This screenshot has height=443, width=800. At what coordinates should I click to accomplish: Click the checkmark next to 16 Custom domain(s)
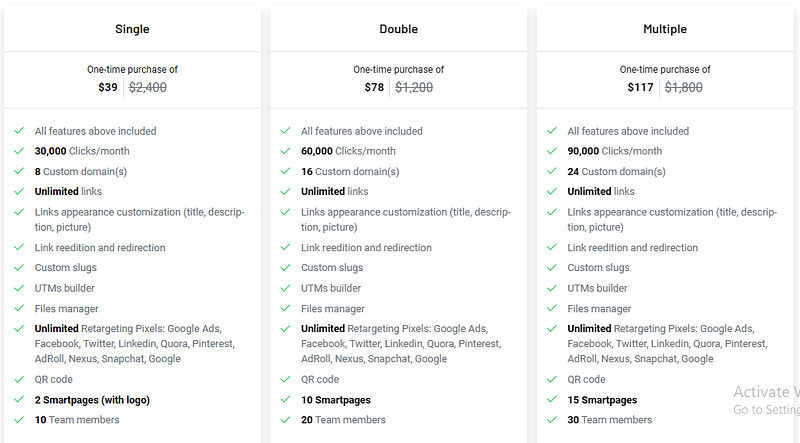286,171
